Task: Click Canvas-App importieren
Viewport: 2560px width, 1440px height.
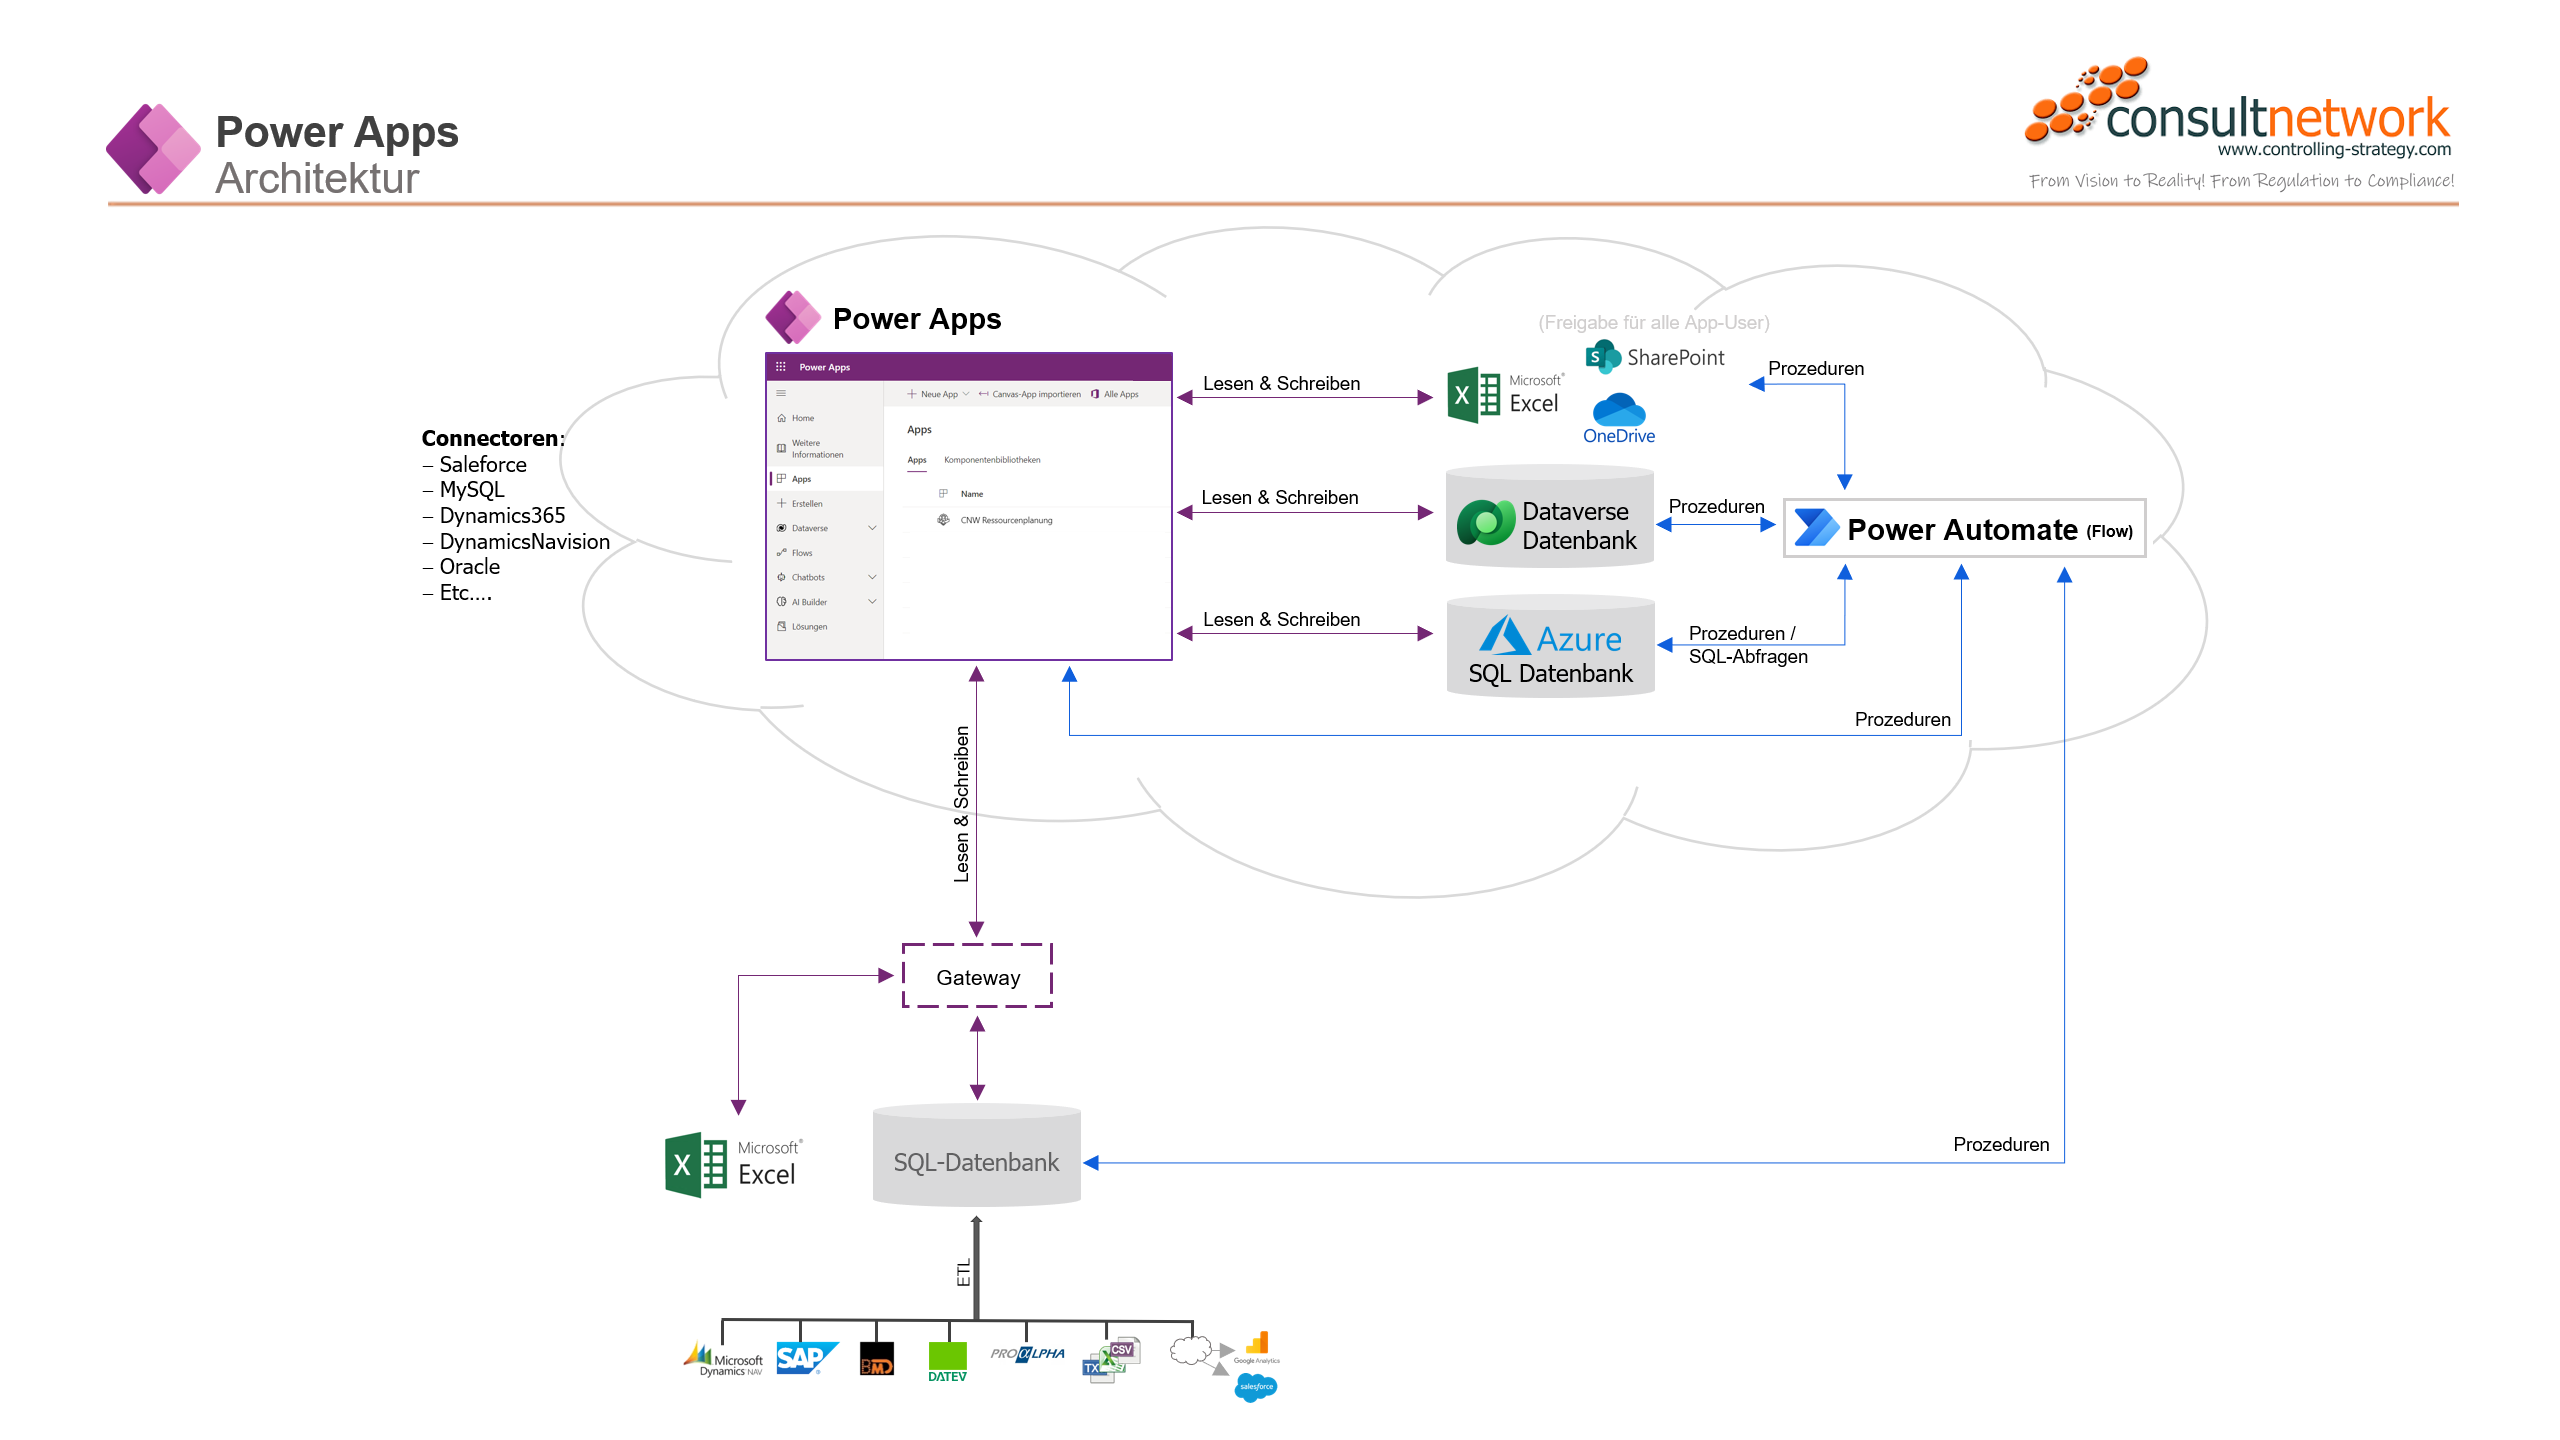Action: pyautogui.click(x=1036, y=394)
